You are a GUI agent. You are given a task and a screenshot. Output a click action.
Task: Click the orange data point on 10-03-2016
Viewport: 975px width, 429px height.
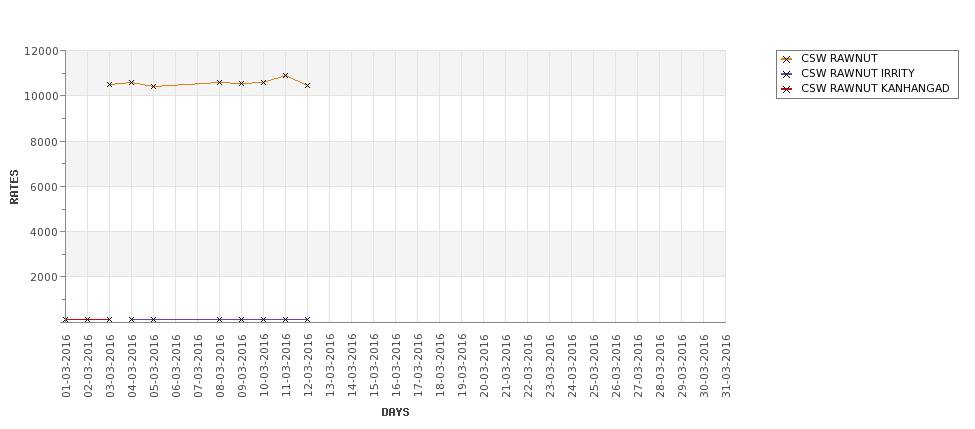(264, 82)
